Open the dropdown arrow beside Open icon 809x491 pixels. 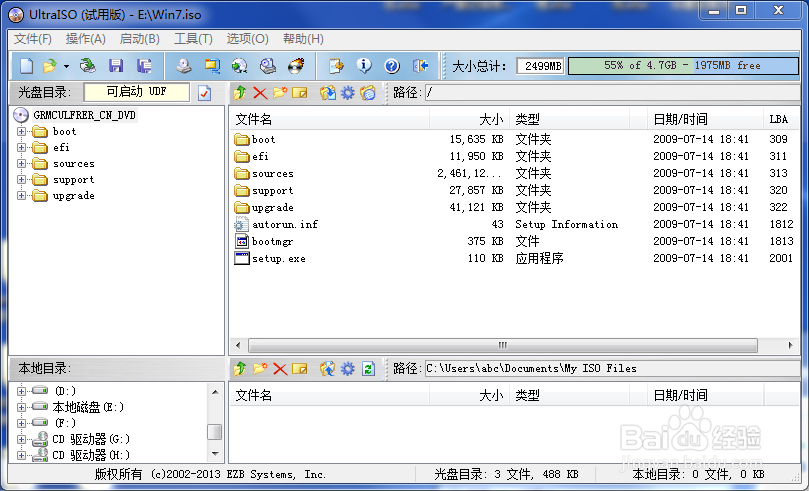click(x=66, y=67)
